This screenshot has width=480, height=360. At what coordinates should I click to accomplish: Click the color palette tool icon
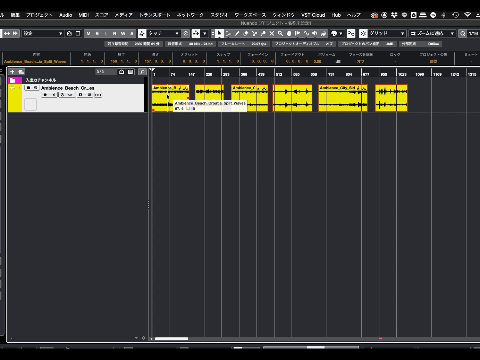pos(334,33)
